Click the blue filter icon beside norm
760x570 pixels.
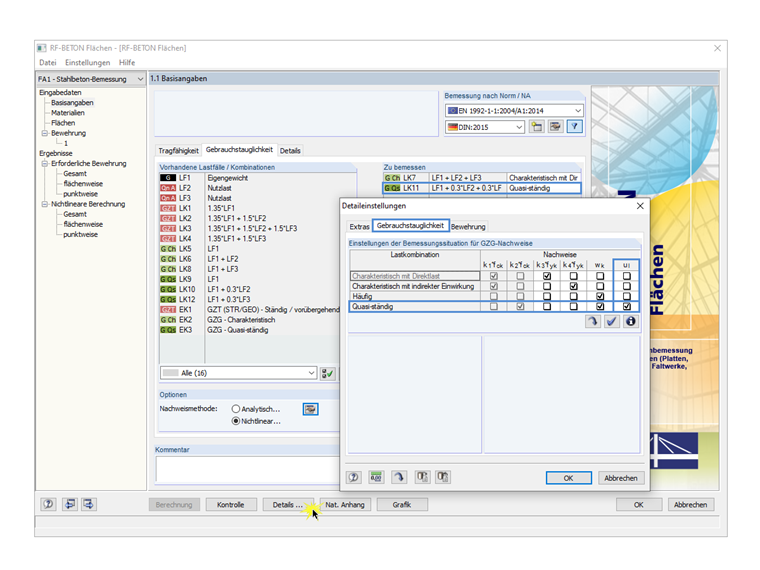(574, 127)
